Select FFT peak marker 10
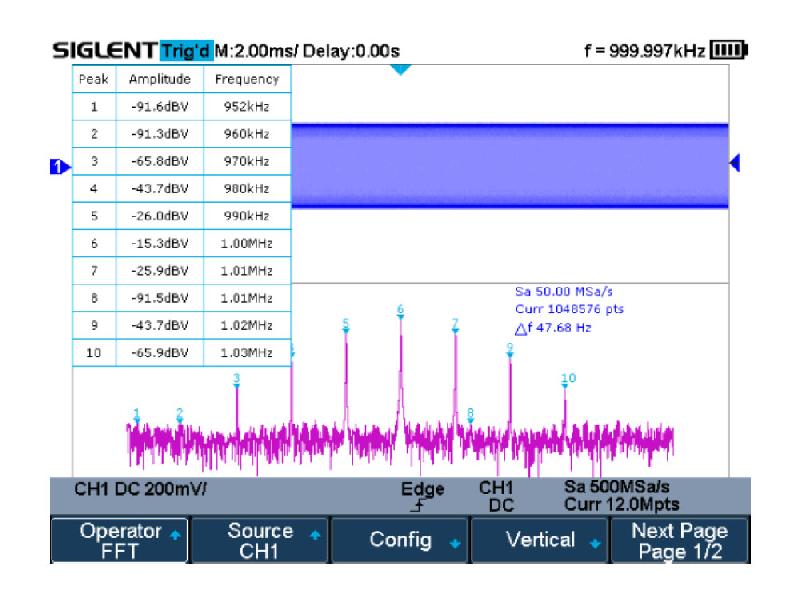The image size is (800, 600). click(x=567, y=379)
